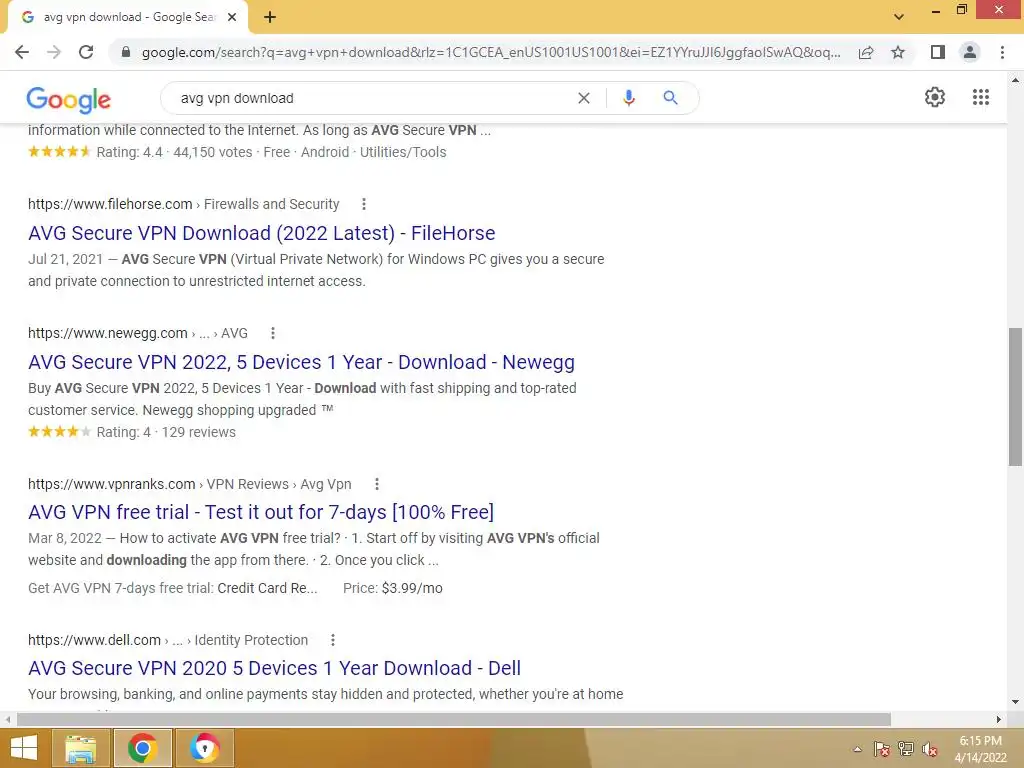Open the Chrome profile avatar
Image resolution: width=1024 pixels, height=768 pixels.
[970, 52]
